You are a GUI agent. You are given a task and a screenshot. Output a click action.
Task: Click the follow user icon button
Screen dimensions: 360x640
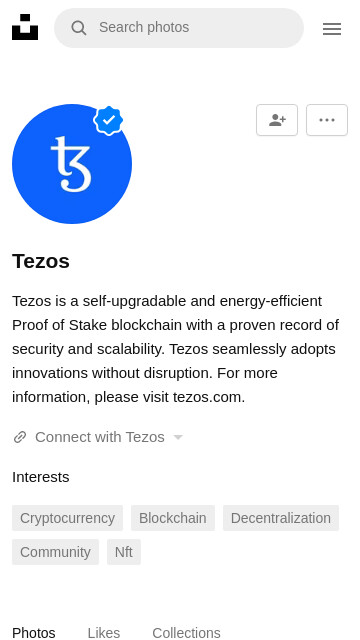(277, 120)
